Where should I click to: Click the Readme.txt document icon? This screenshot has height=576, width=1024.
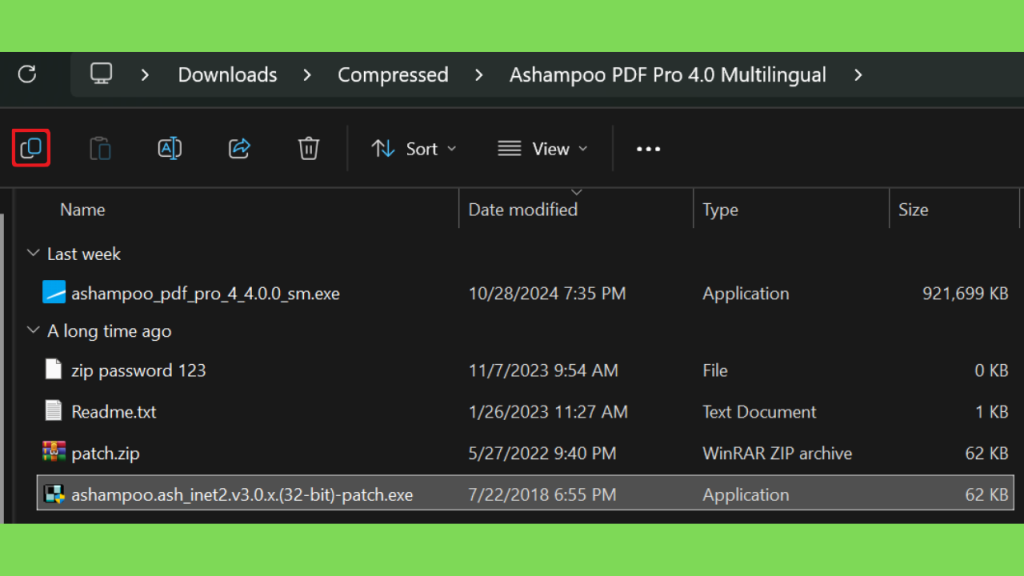[54, 411]
